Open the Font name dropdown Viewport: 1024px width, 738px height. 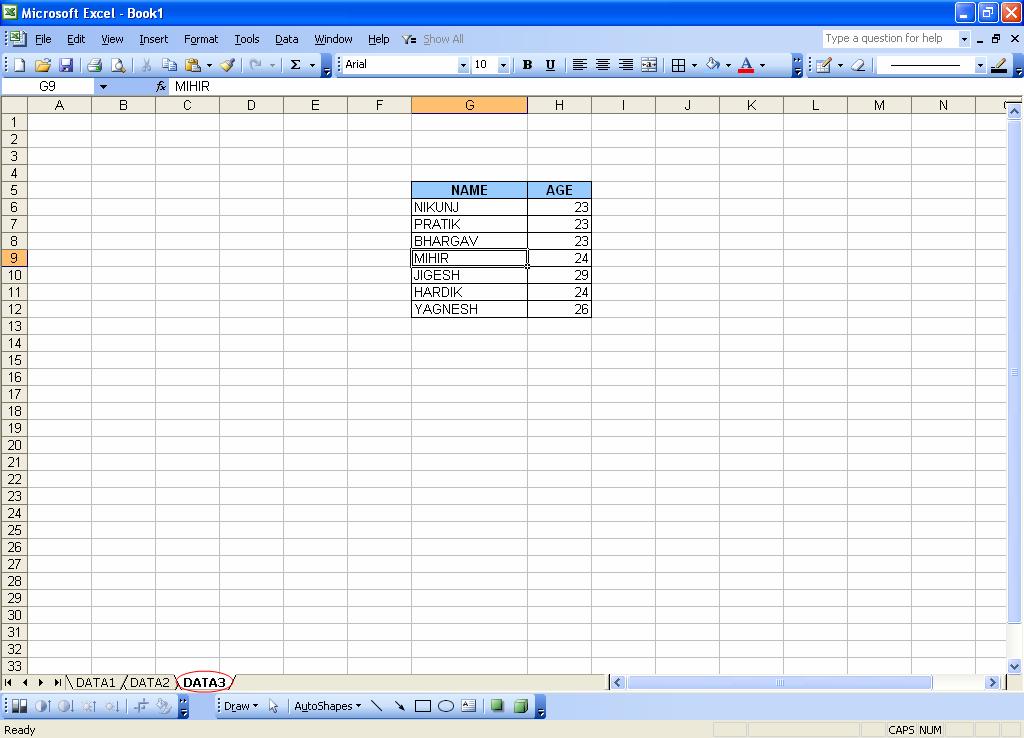(463, 65)
